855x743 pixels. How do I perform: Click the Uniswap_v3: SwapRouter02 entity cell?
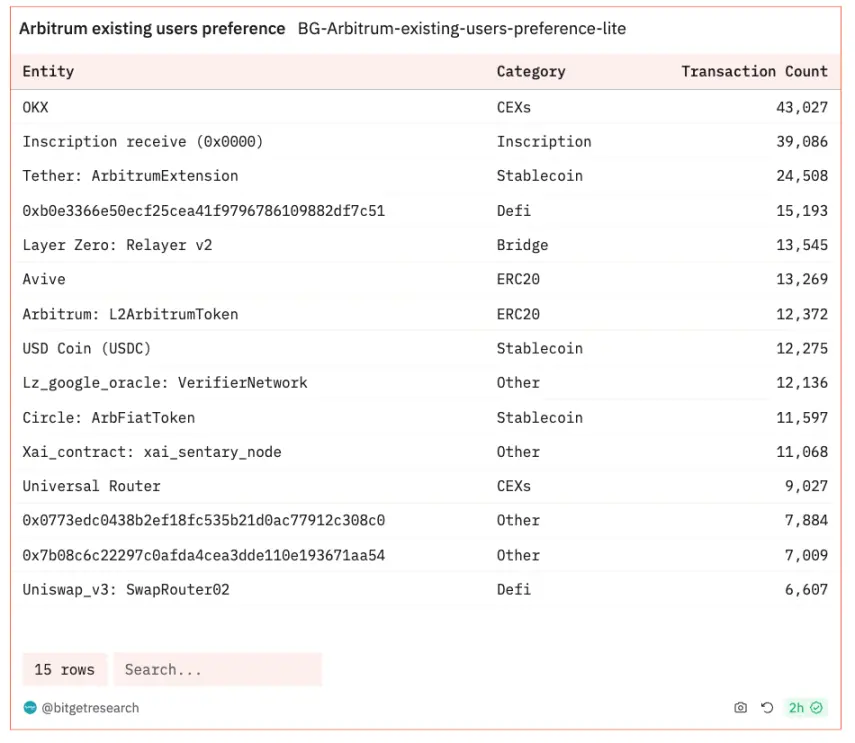(x=126, y=590)
